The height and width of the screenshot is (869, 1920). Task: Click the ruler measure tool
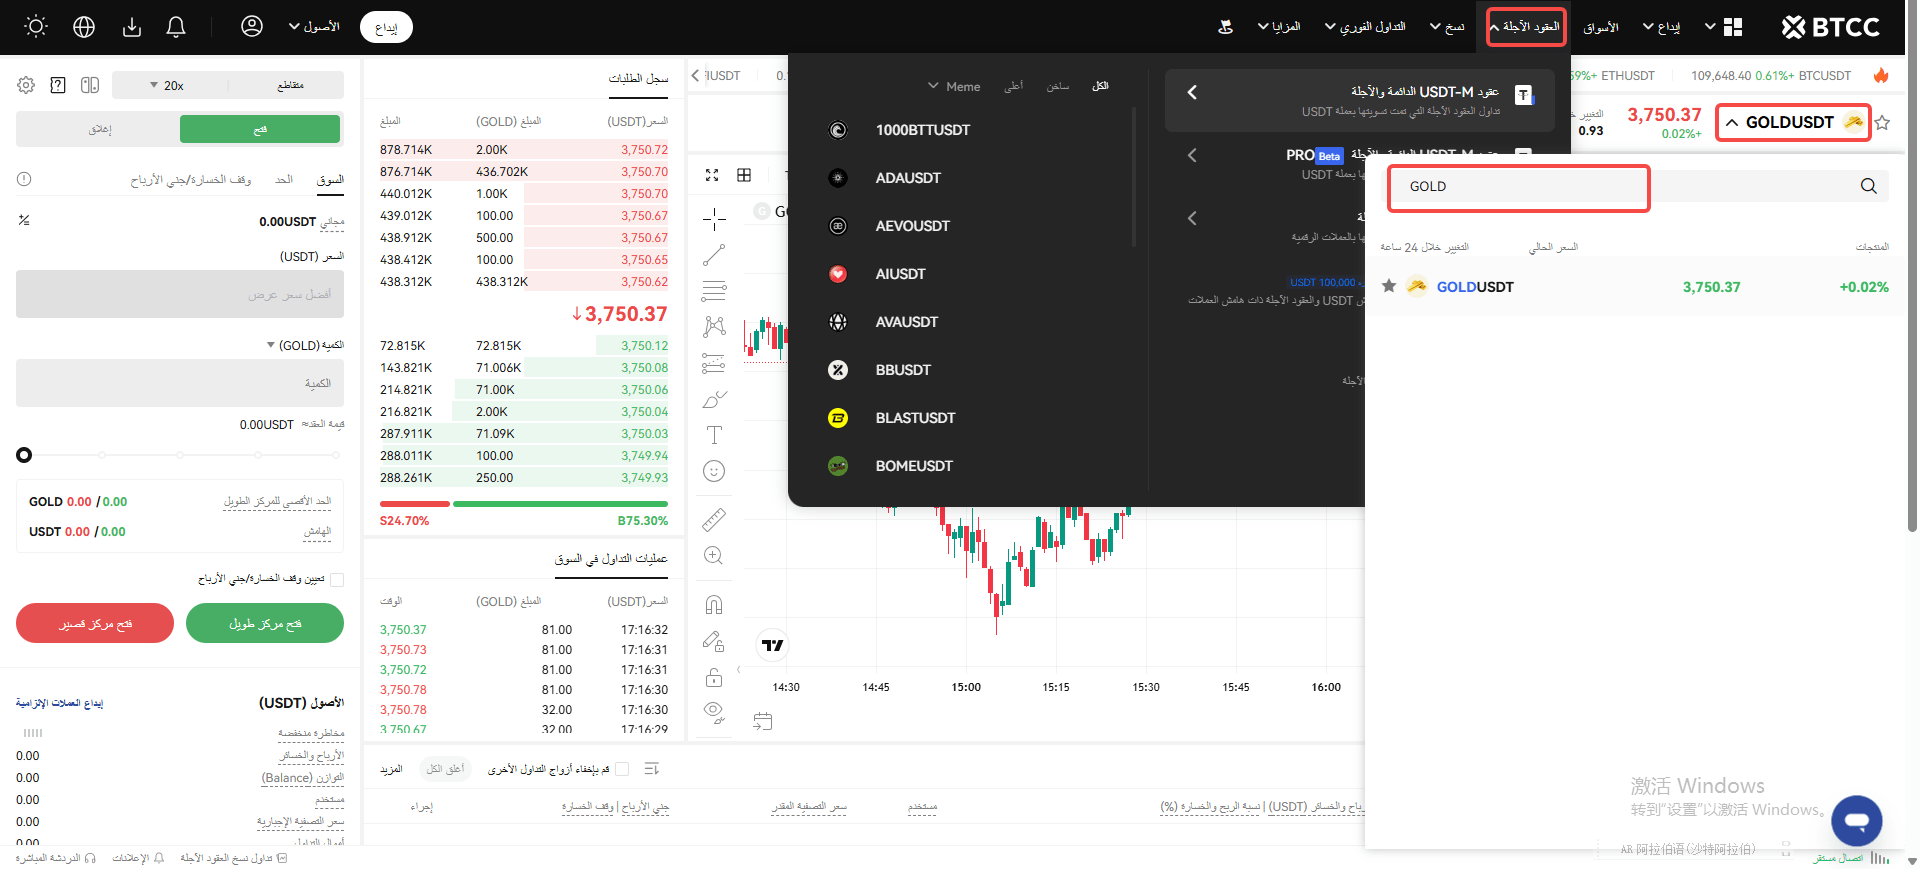coord(714,519)
